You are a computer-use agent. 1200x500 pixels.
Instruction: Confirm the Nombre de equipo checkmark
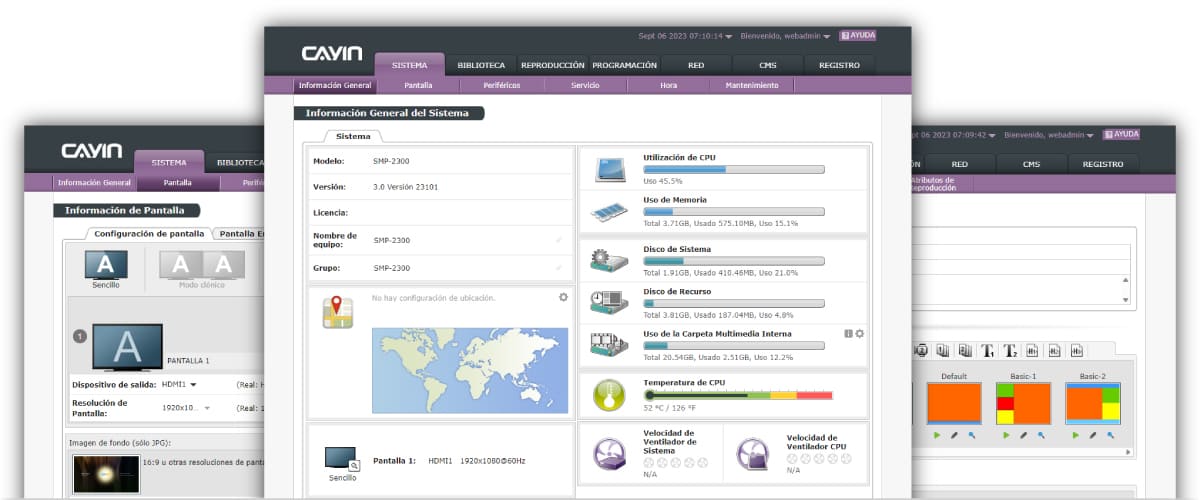point(558,240)
